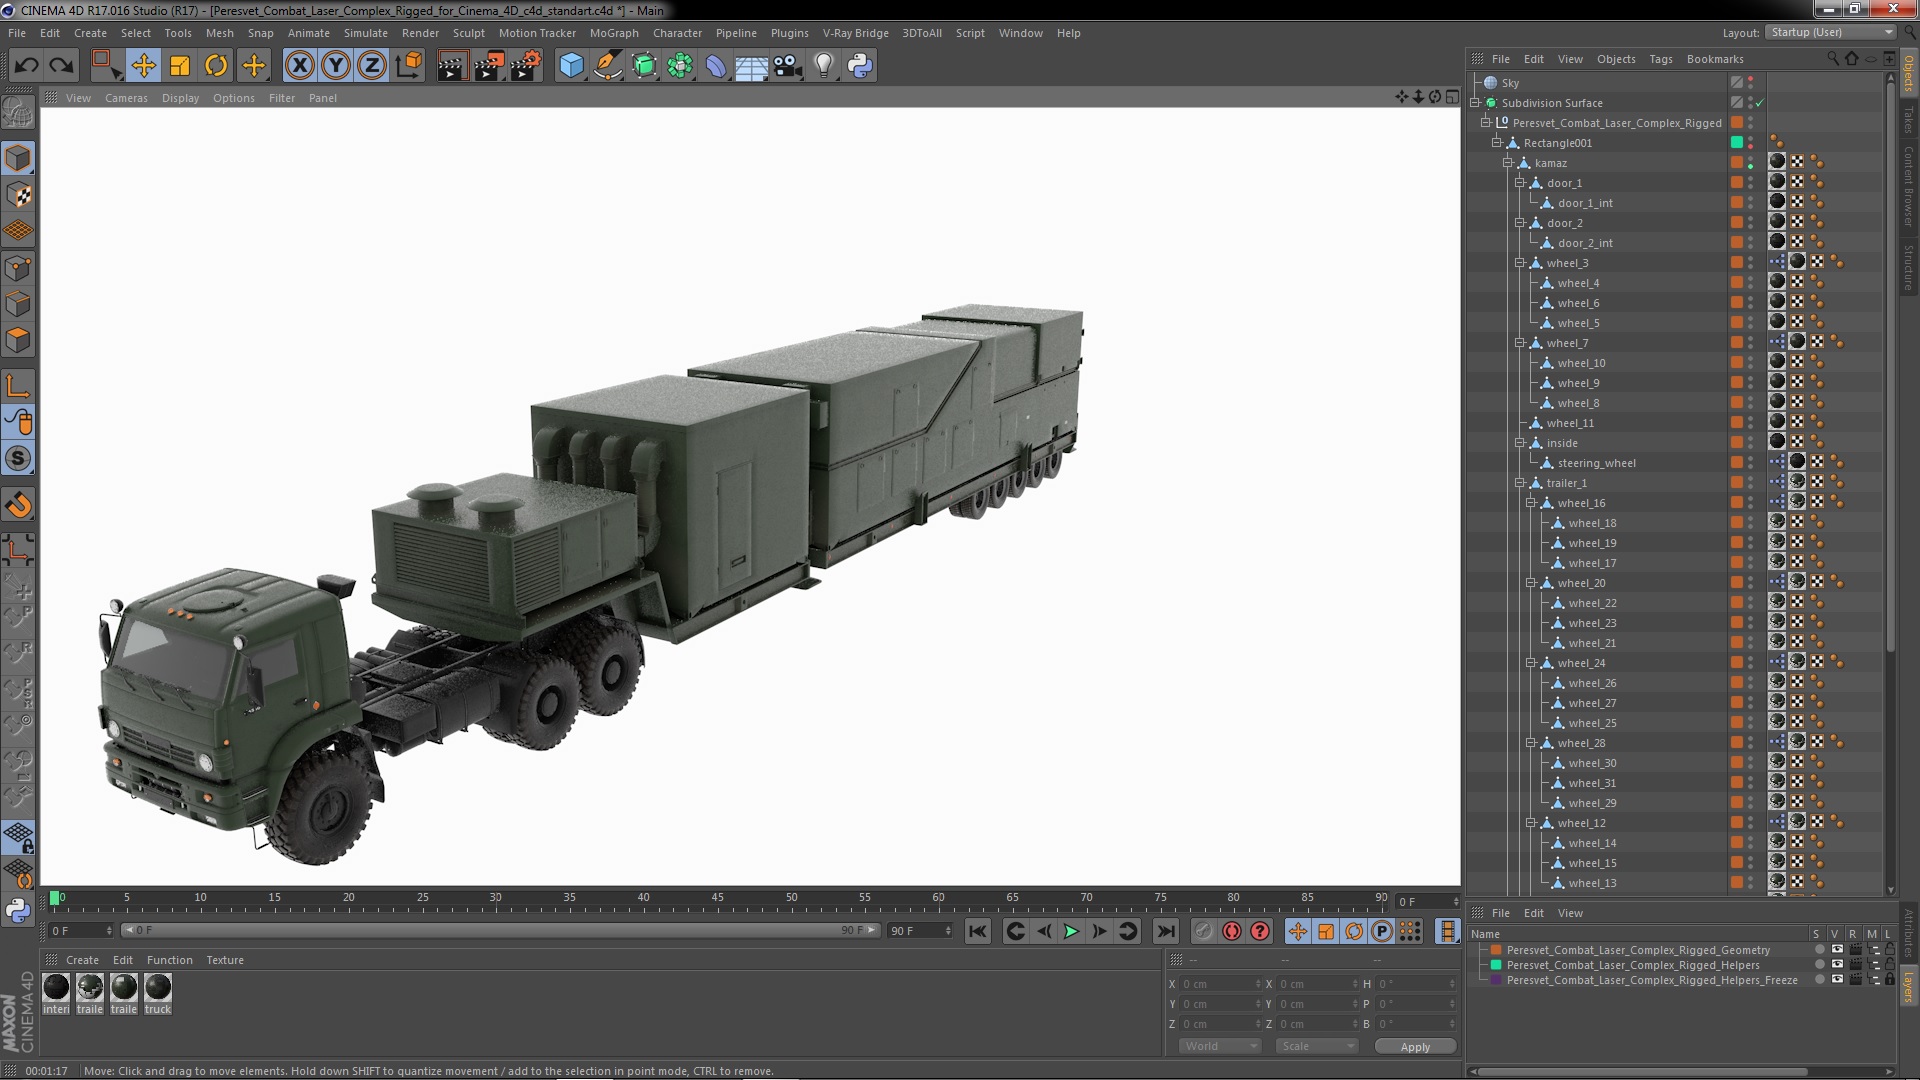The height and width of the screenshot is (1080, 1920).
Task: Collapse the kamaz hierarchy
Action: click(x=1508, y=163)
